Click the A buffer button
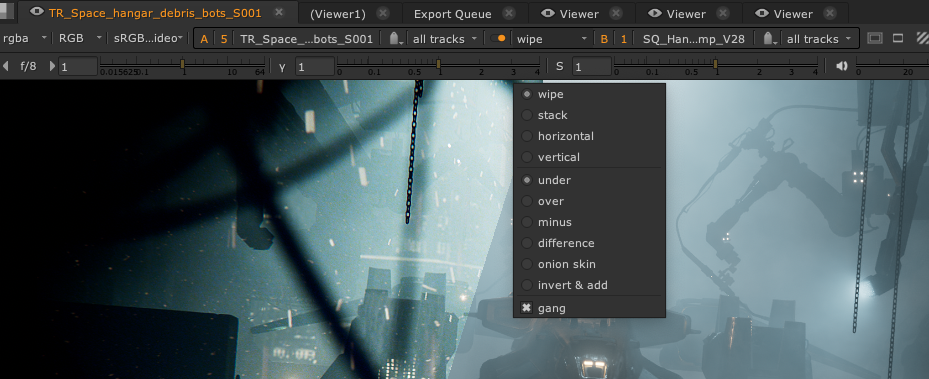Image resolution: width=929 pixels, height=379 pixels. 204,39
